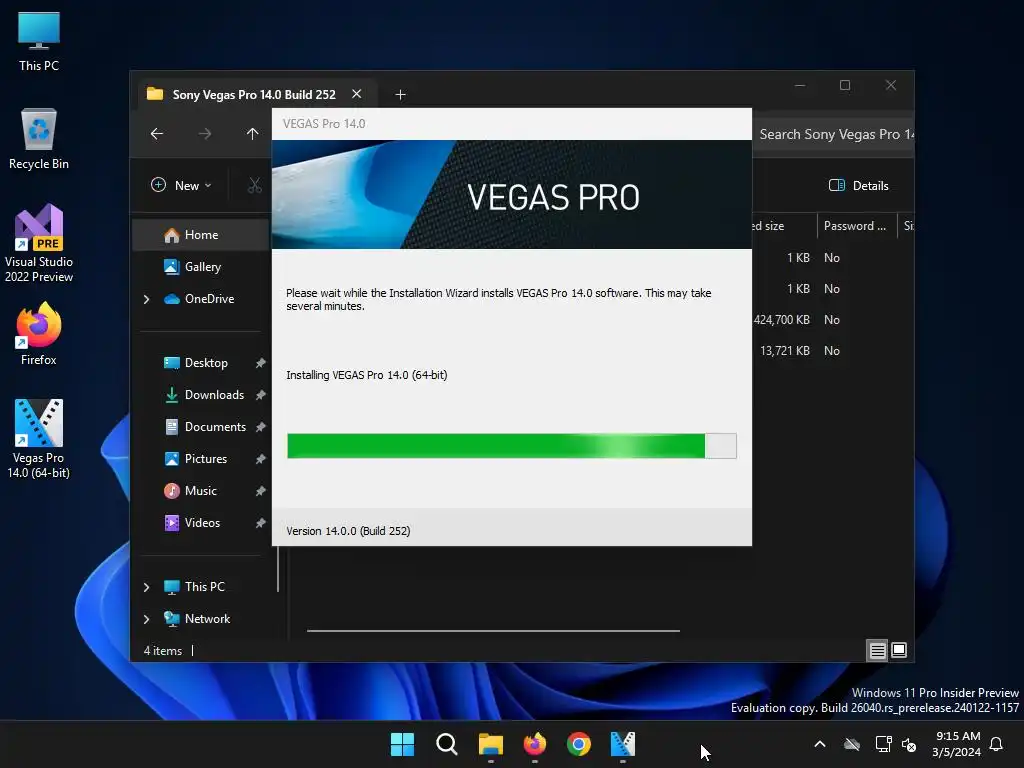This screenshot has width=1024, height=768.
Task: Select This PC in navigation pane
Action: pyautogui.click(x=195, y=587)
